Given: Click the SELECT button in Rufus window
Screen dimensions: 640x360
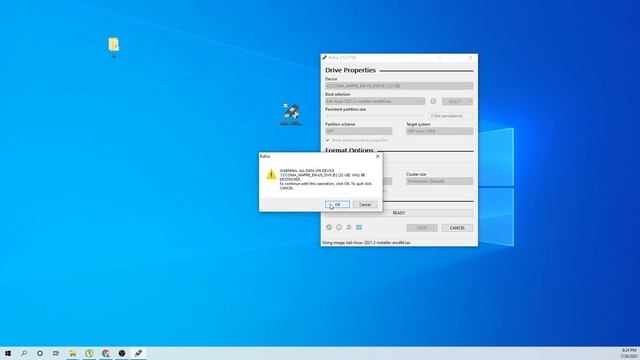Looking at the screenshot, I should (454, 101).
